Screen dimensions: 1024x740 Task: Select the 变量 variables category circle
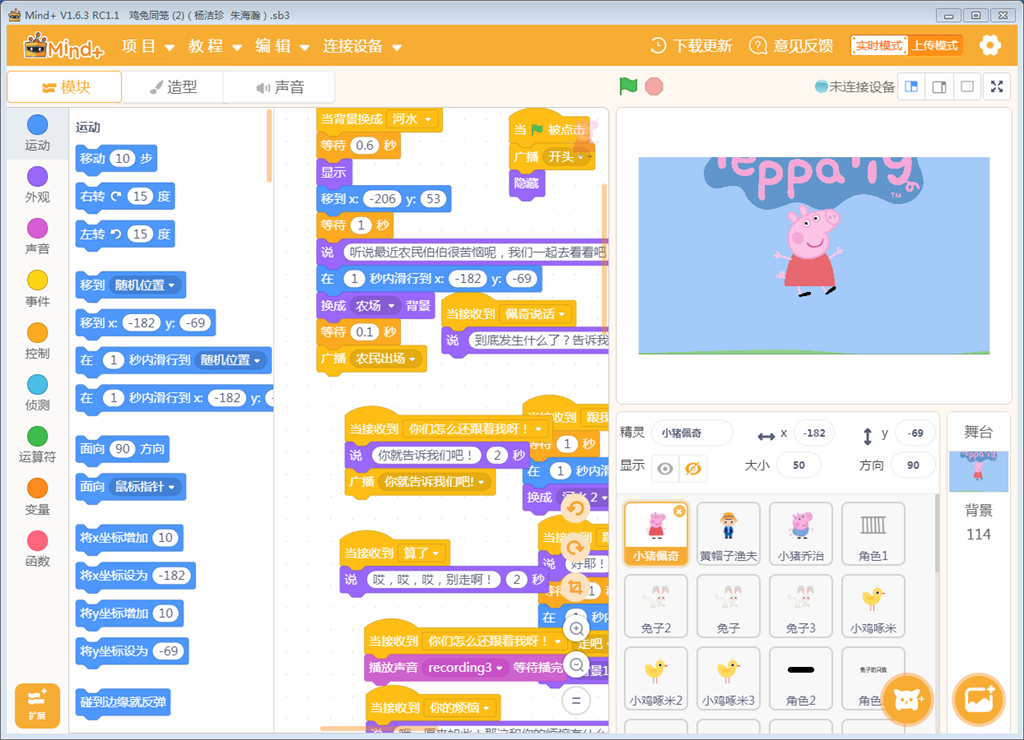(37, 488)
